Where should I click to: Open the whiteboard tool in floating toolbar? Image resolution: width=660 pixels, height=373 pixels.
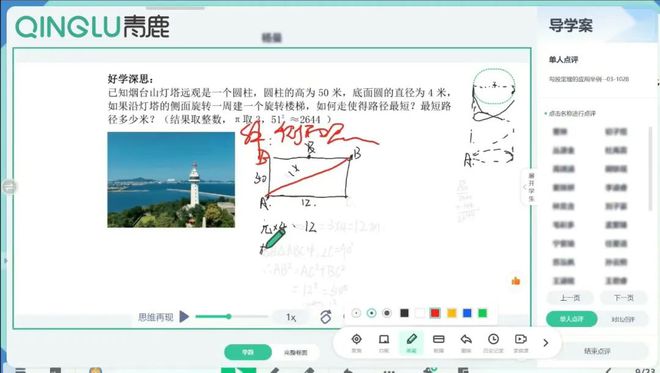click(x=384, y=342)
